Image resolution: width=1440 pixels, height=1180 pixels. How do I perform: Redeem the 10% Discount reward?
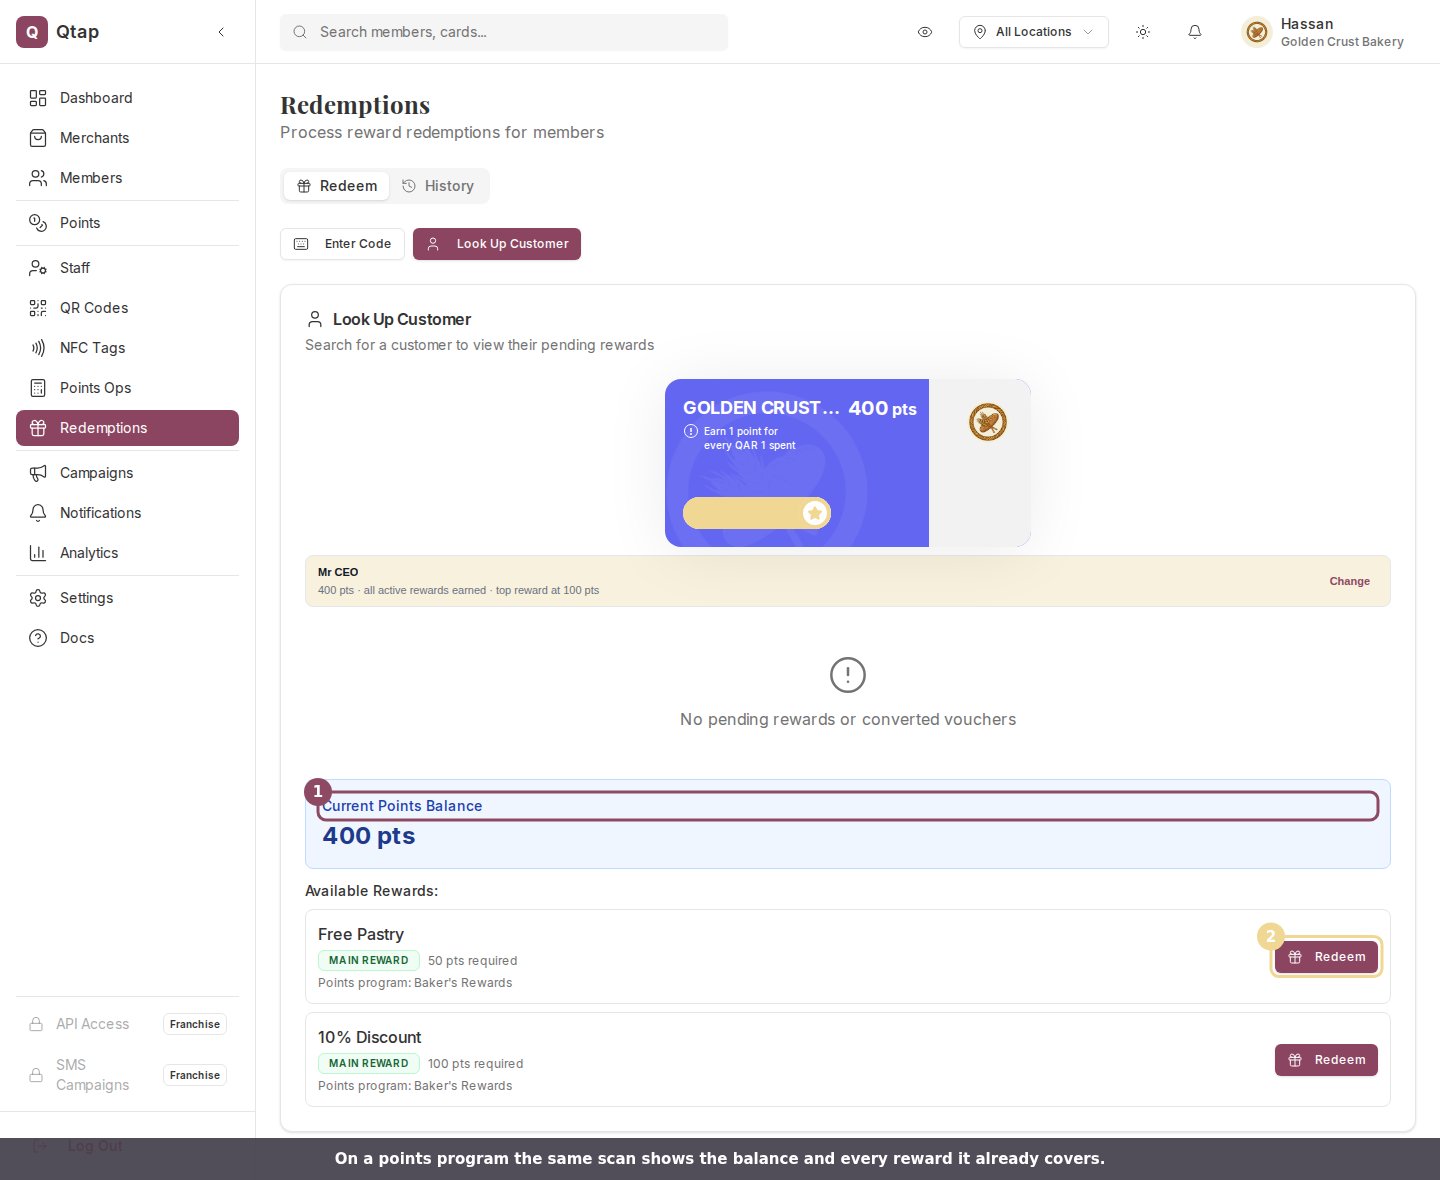point(1326,1060)
